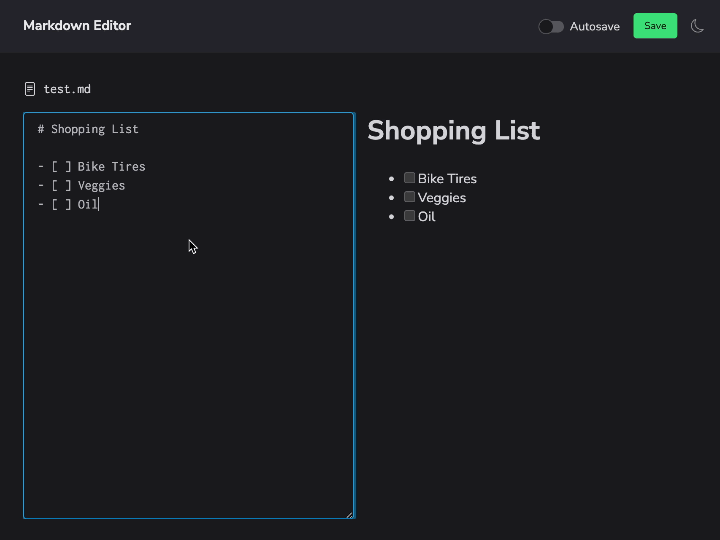720x540 pixels.
Task: Click the Shopping List heading in preview
Action: coord(454,131)
